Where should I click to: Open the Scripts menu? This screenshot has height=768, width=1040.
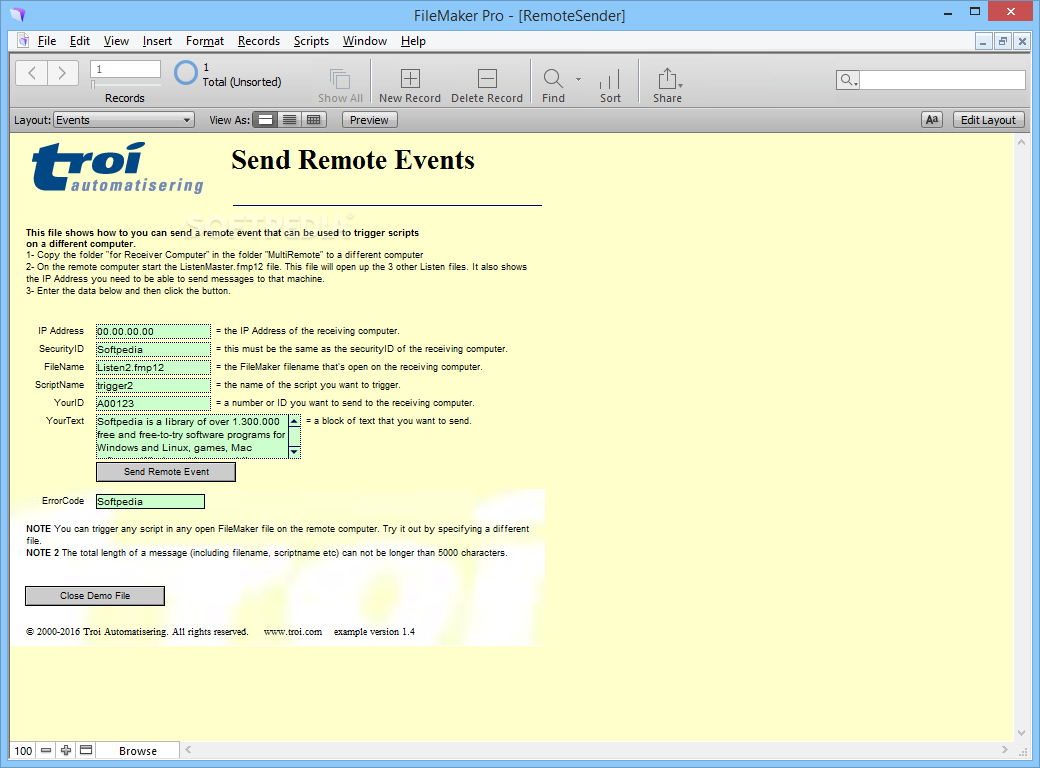pyautogui.click(x=311, y=41)
